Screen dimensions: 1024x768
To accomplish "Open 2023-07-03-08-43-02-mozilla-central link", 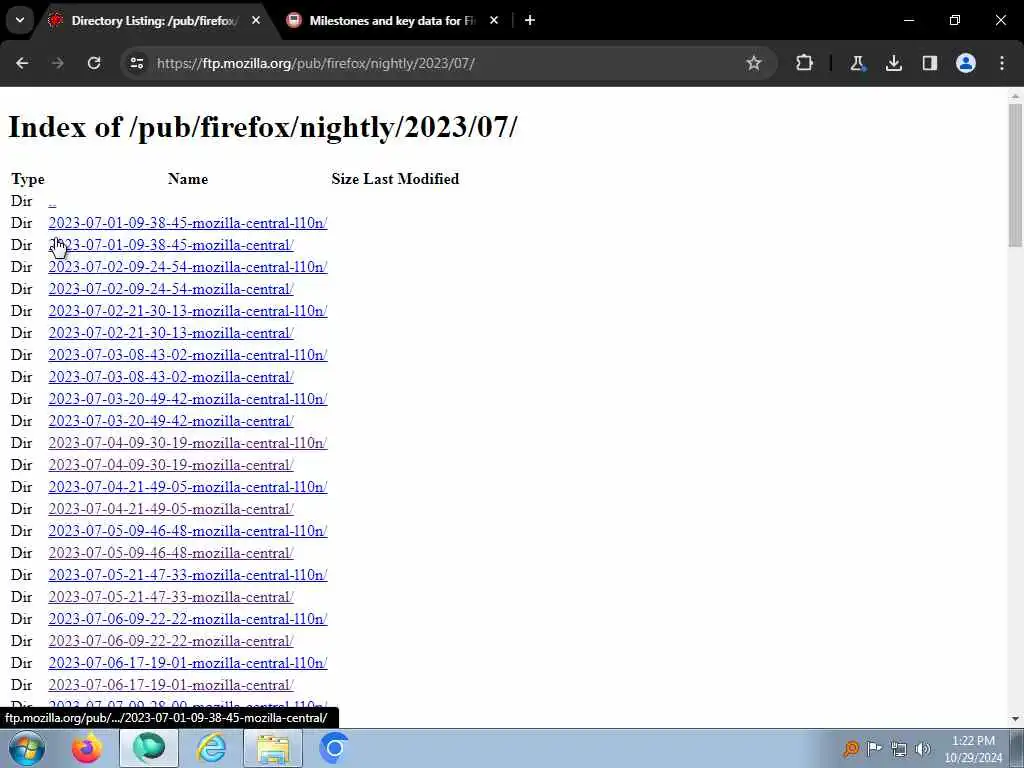I will click(x=171, y=377).
